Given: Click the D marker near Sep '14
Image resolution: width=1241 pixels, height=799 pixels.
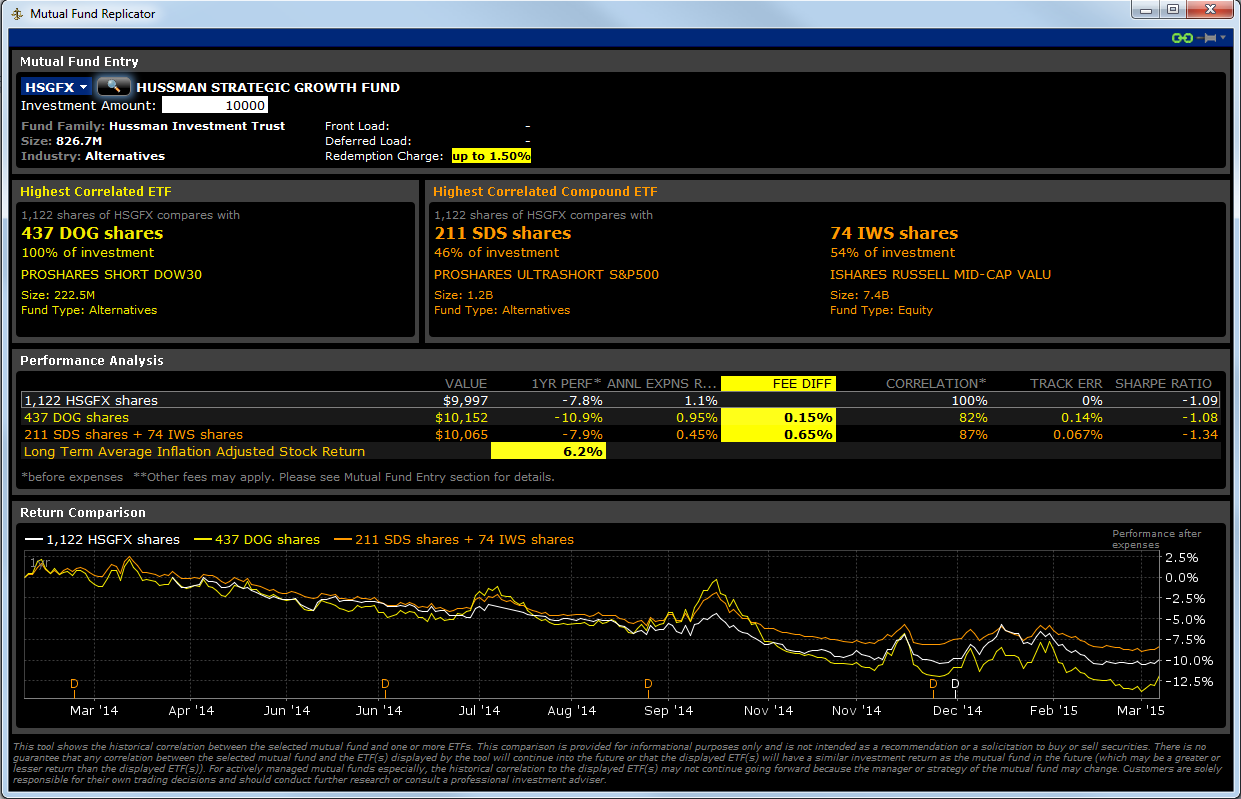Looking at the screenshot, I should (x=648, y=684).
